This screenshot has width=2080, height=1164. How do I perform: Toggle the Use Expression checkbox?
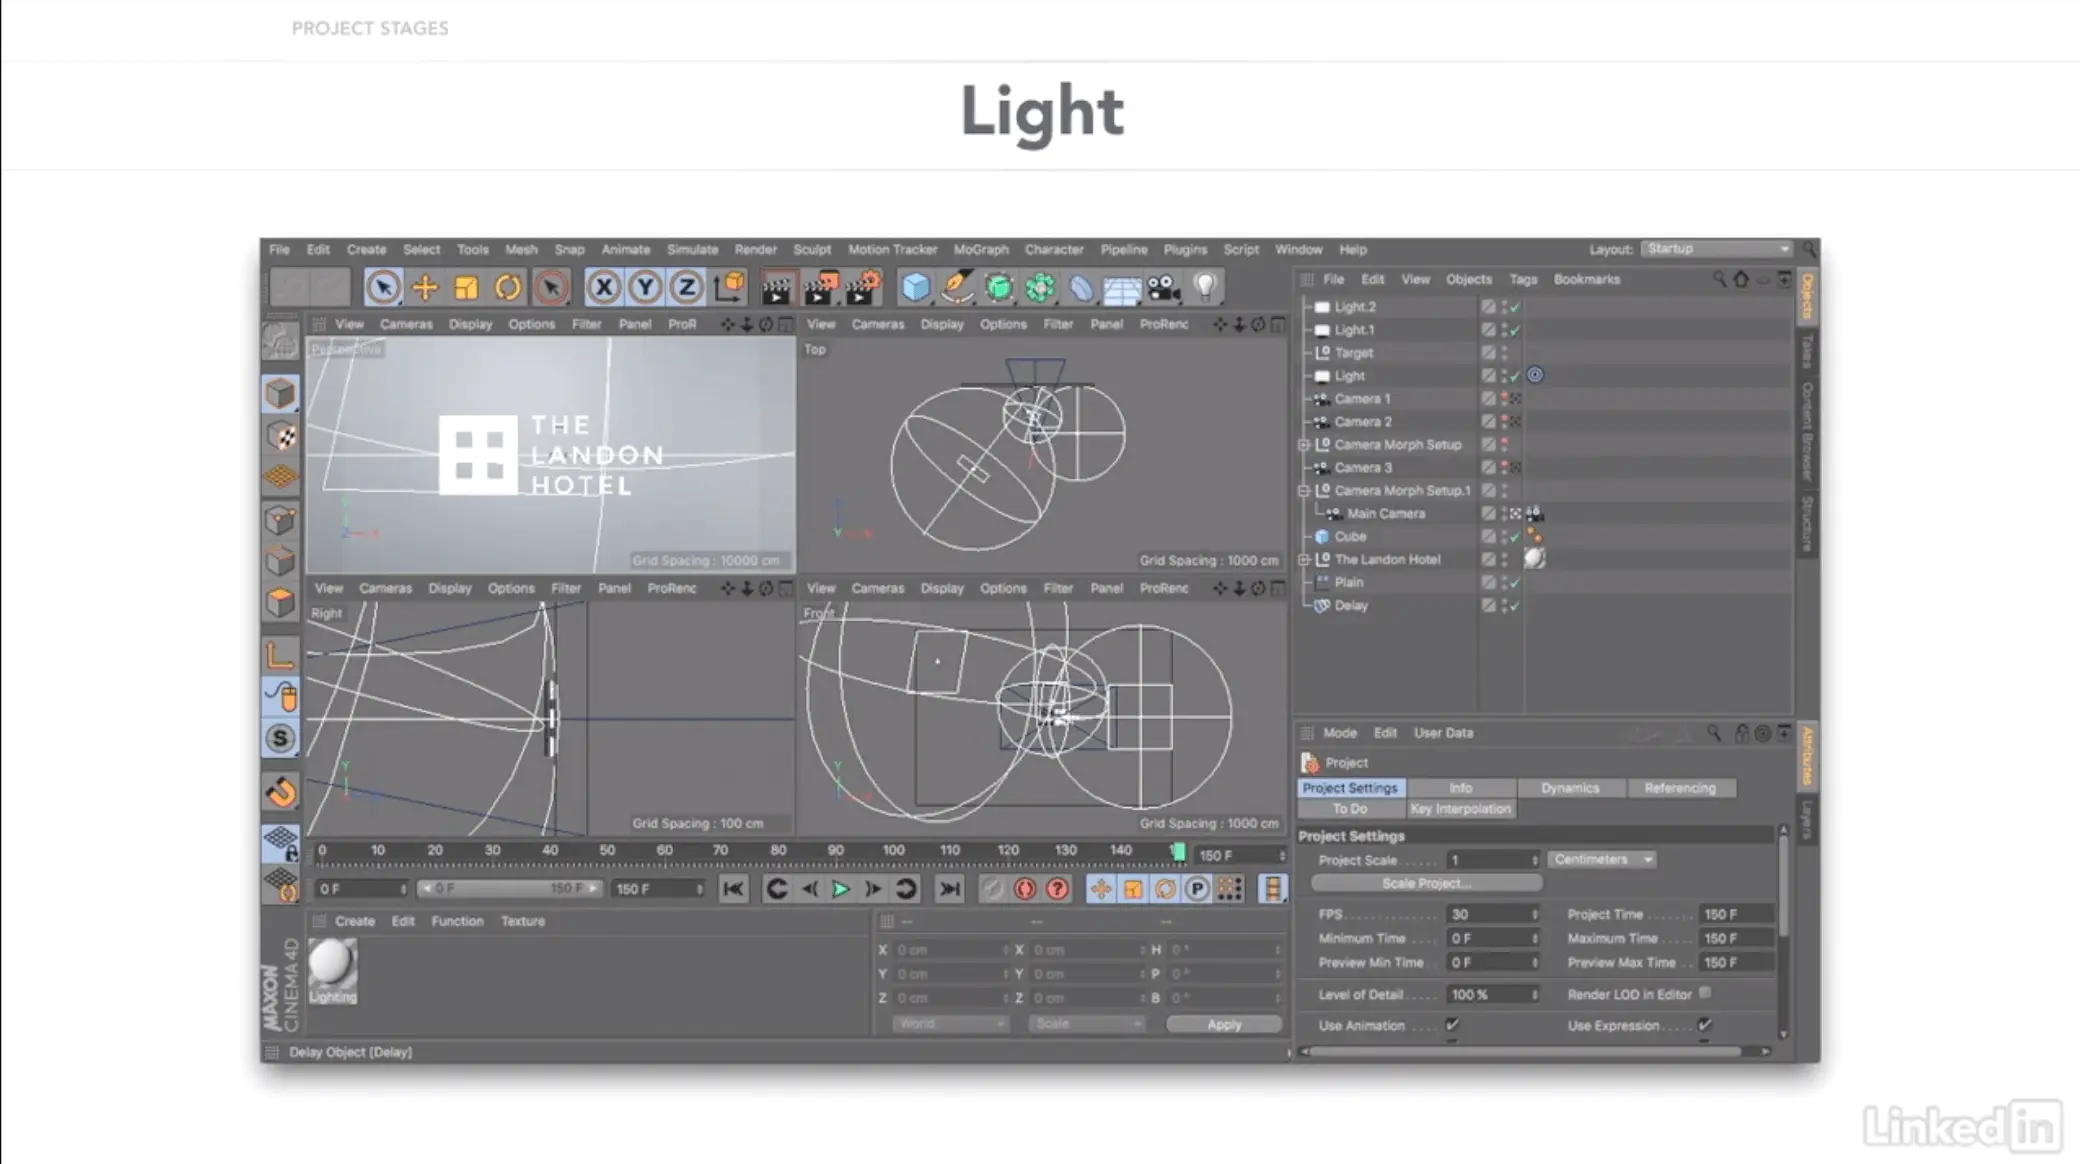1705,1025
